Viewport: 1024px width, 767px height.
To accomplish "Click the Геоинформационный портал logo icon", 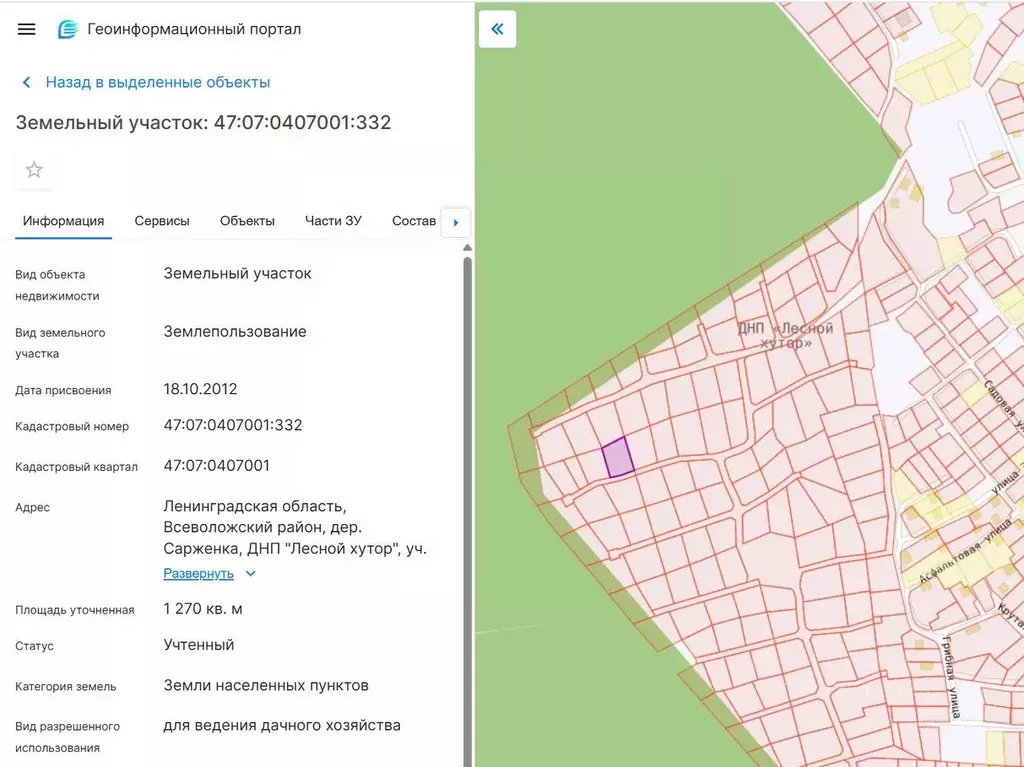I will 68,29.
